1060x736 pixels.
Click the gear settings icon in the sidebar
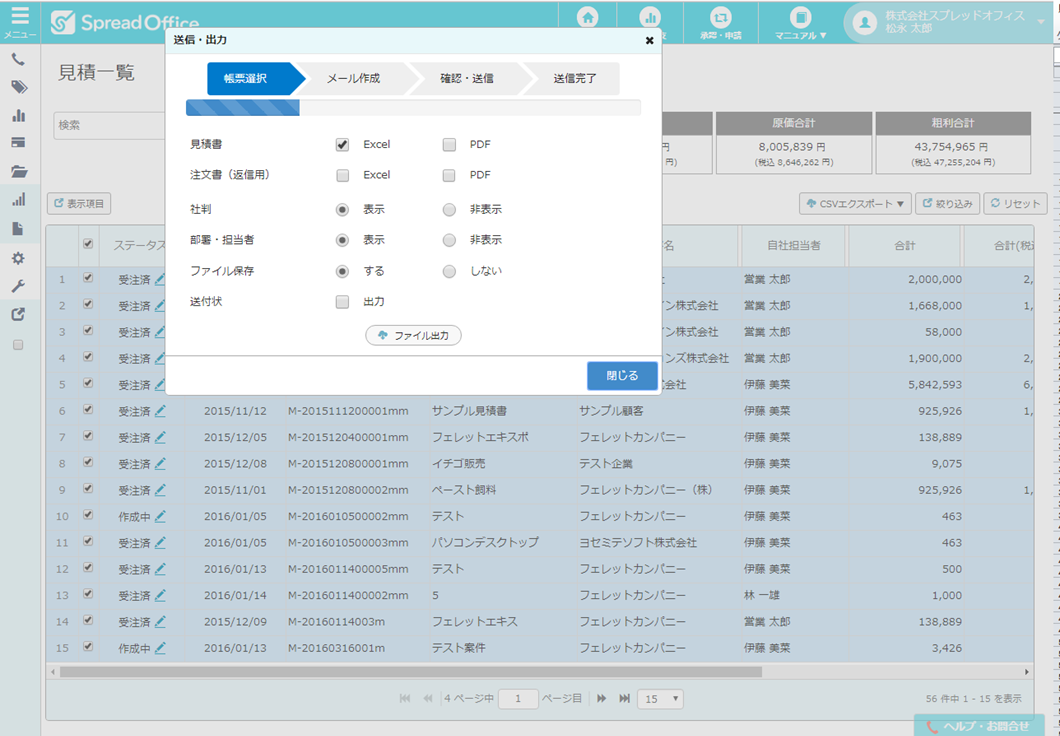coord(18,257)
